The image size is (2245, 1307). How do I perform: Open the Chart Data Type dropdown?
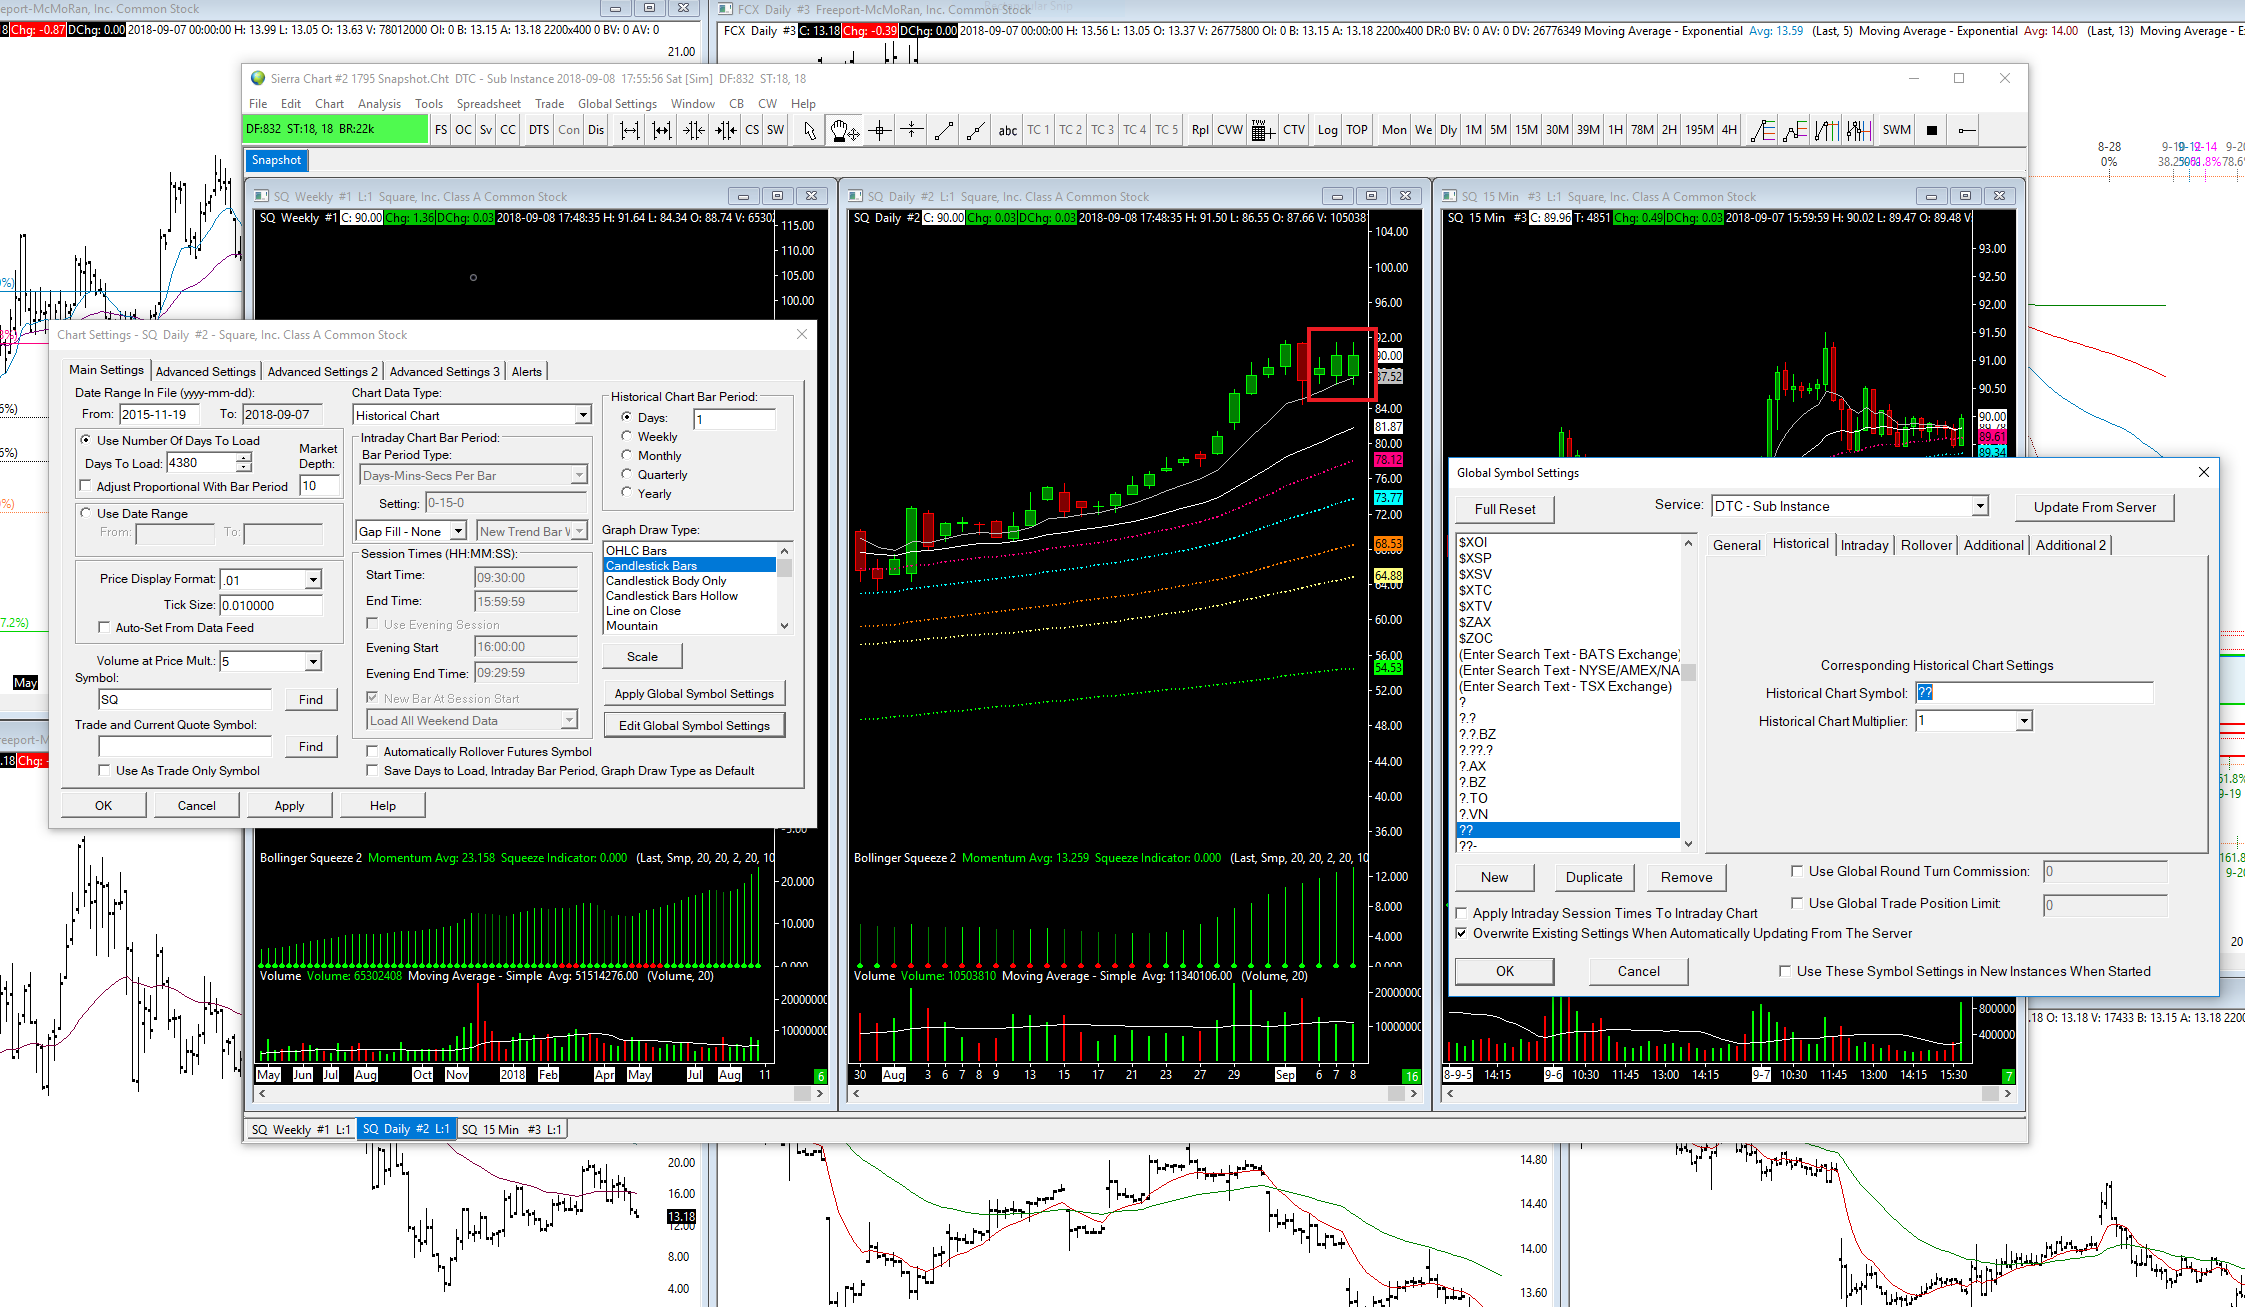tap(583, 415)
